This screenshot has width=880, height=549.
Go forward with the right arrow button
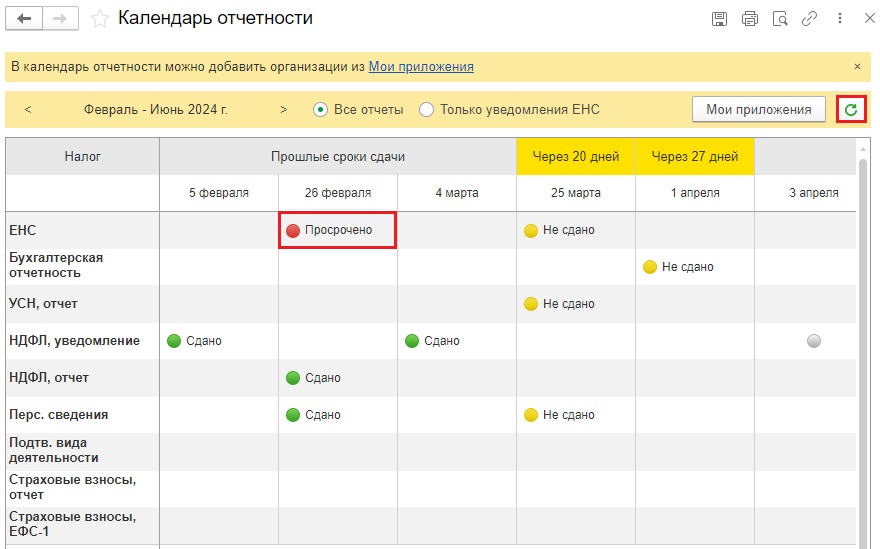(x=60, y=19)
